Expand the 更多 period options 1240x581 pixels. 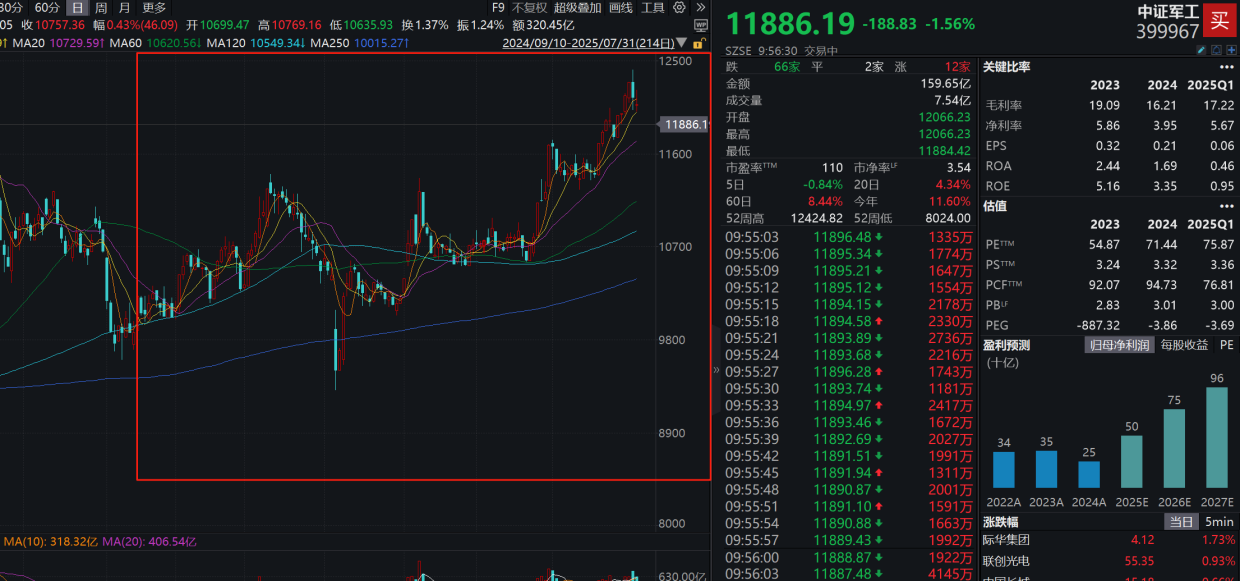(x=154, y=7)
